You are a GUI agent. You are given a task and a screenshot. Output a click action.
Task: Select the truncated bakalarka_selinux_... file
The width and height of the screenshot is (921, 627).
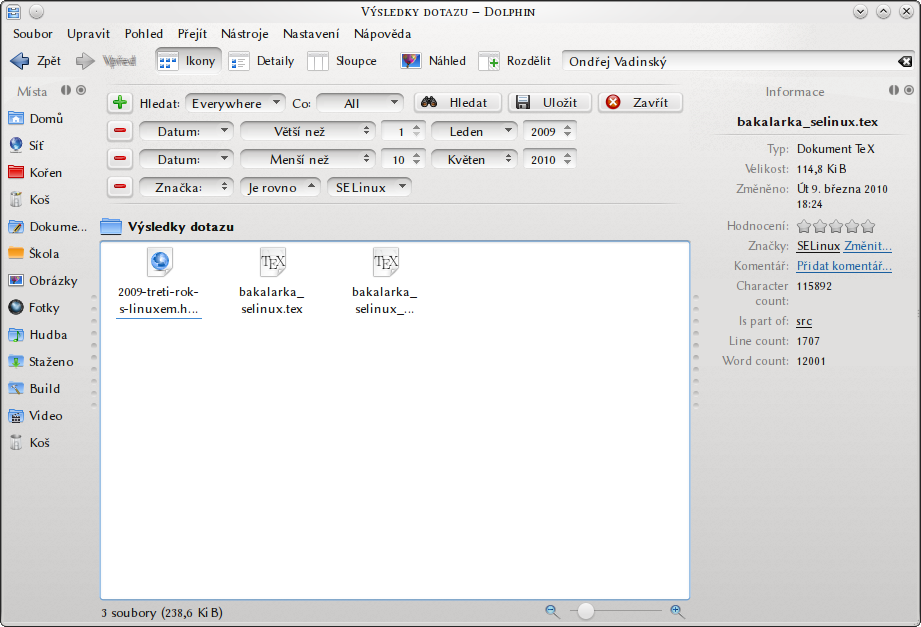coord(385,283)
